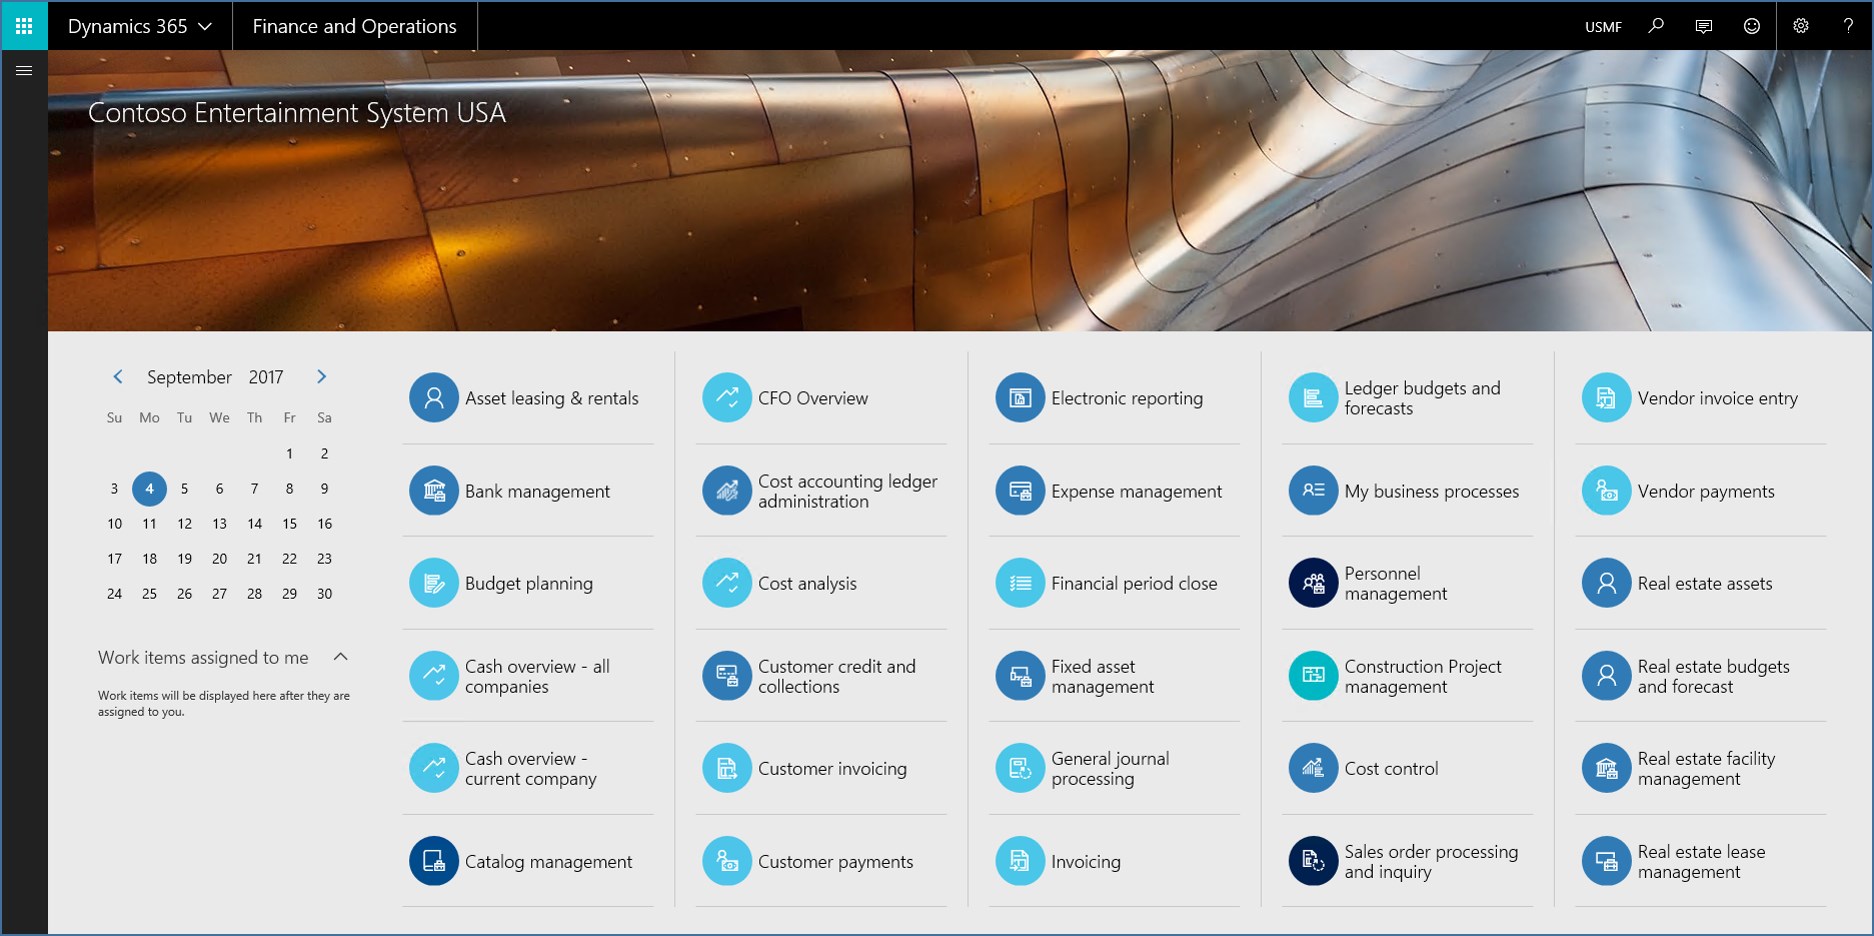Screen dimensions: 1874x936
Task: Select September 1 in the calendar
Action: 289,454
